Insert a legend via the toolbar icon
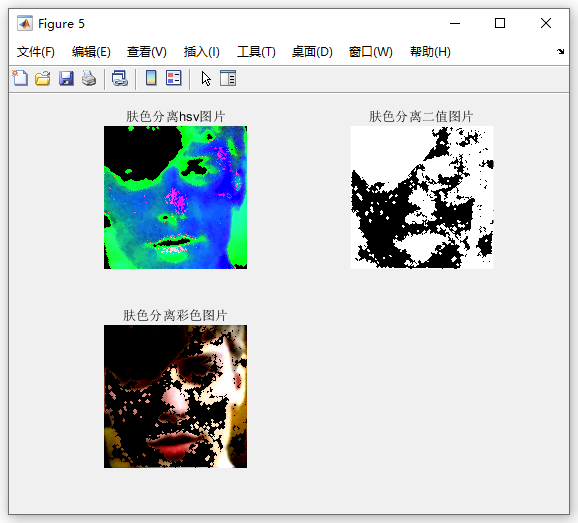 (174, 78)
